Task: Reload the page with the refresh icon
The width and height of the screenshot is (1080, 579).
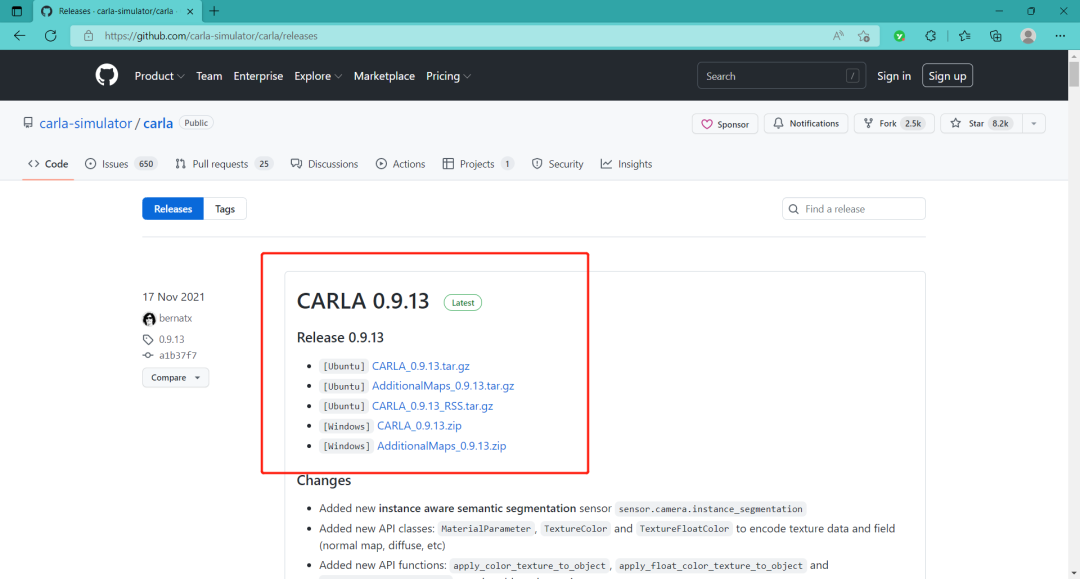Action: coord(50,36)
